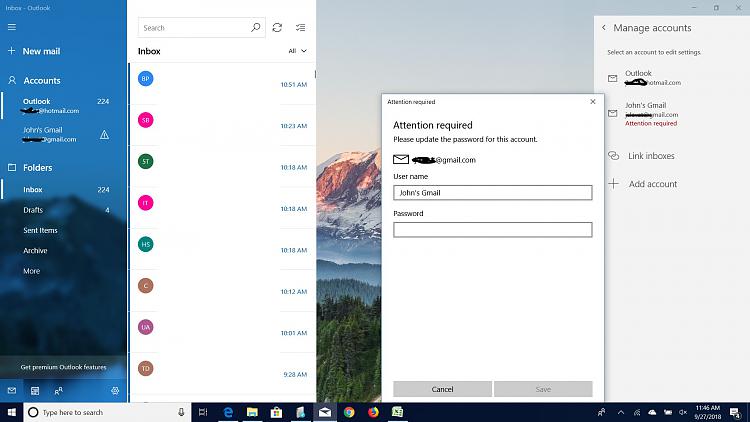Image resolution: width=750 pixels, height=422 pixels.
Task: Open People icon at bottom of sidebar
Action: click(58, 391)
